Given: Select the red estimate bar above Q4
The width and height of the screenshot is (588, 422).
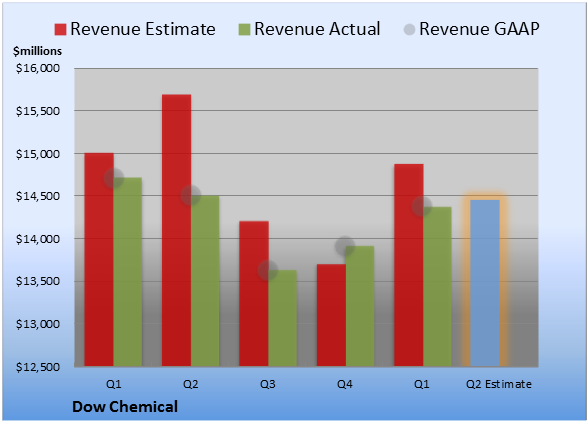Looking at the screenshot, I should 331,315.
